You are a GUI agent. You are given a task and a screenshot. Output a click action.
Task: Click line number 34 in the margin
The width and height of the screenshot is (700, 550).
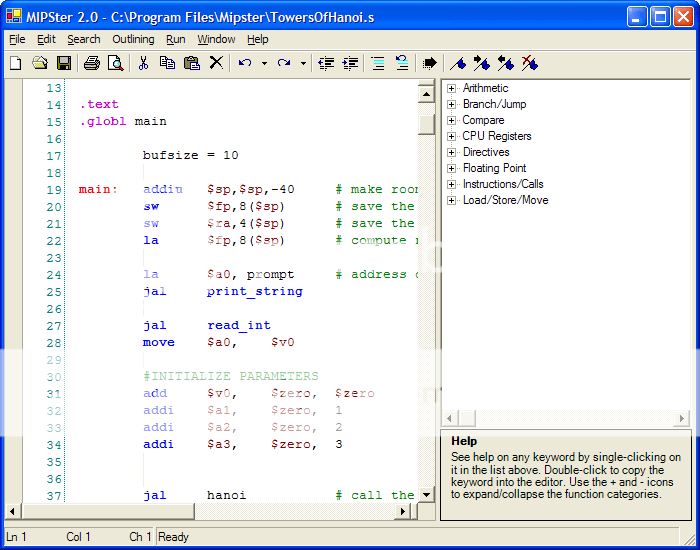tap(54, 445)
